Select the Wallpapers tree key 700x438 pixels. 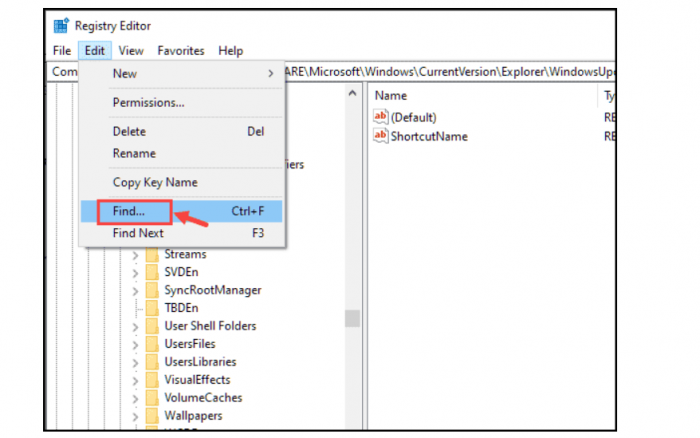193,415
